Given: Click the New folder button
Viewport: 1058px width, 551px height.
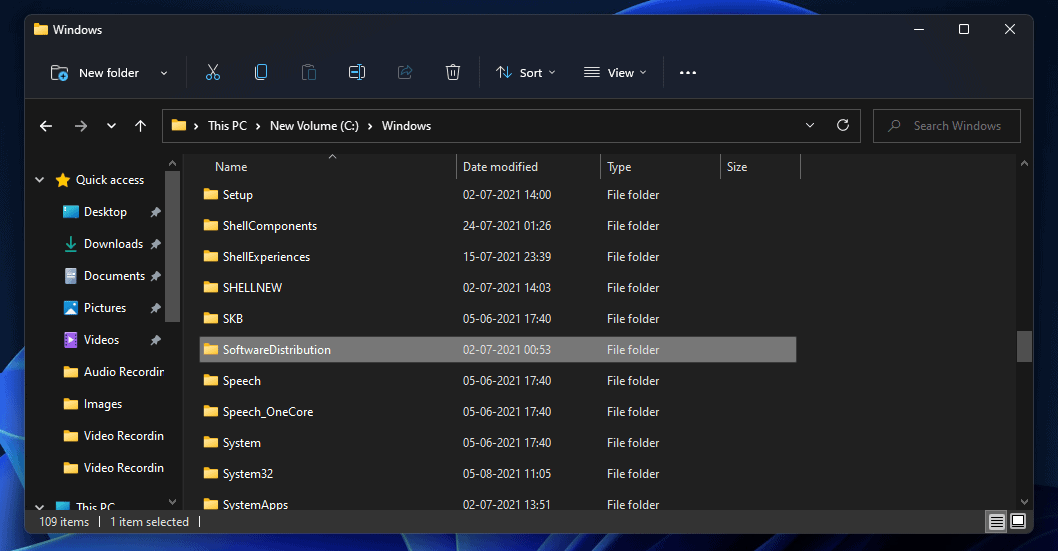Looking at the screenshot, I should [97, 72].
